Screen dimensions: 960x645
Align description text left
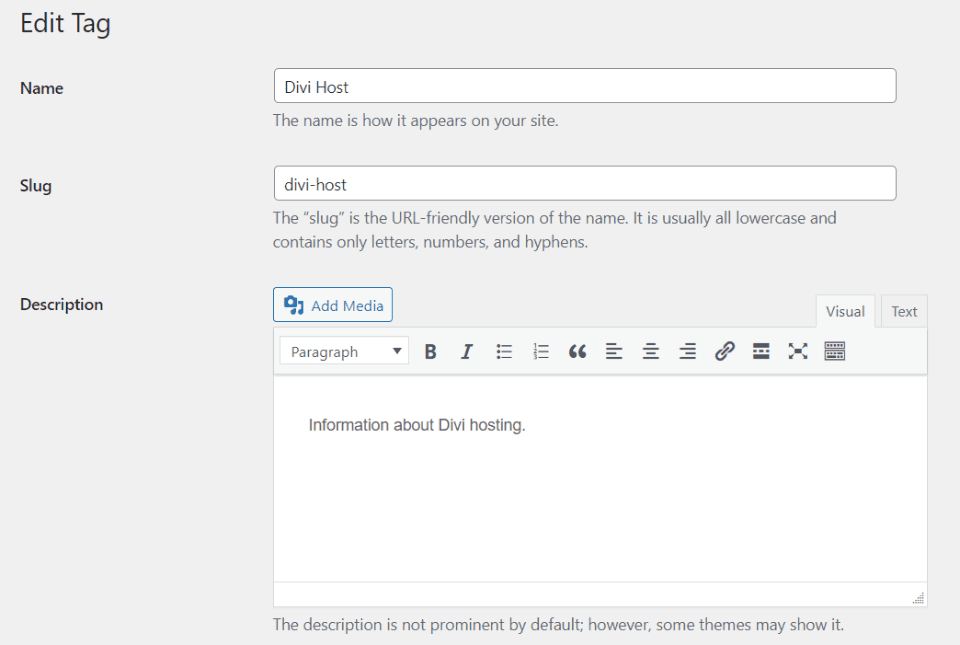[x=614, y=351]
